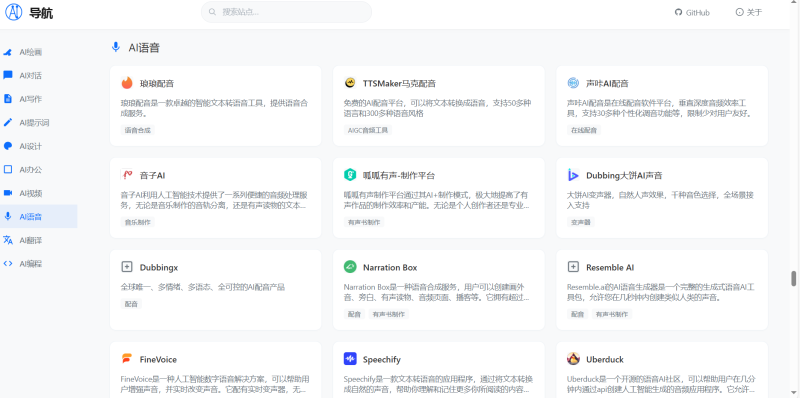Click the AI语音 section heading microphone icon
Viewport: 800px width, 398px height.
pyautogui.click(x=116, y=47)
